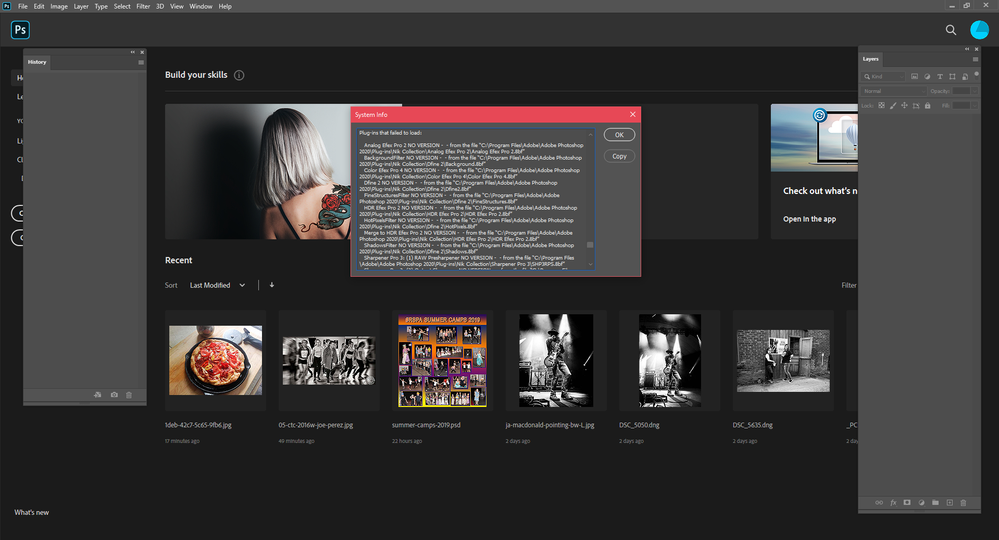Click Lock image pixels brush icon
Screen dimensions: 999x540
coord(893,106)
